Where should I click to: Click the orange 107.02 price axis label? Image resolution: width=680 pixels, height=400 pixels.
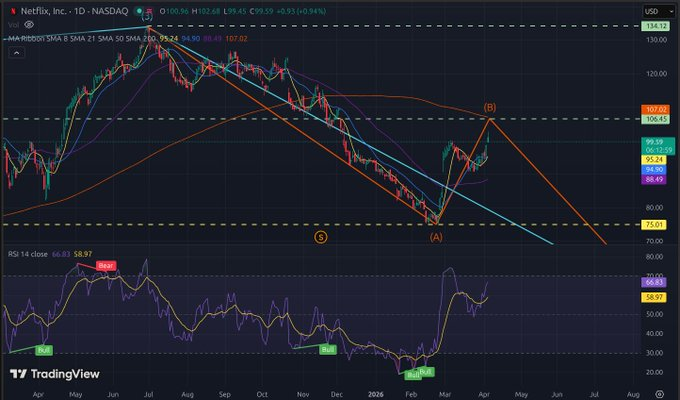tap(656, 110)
